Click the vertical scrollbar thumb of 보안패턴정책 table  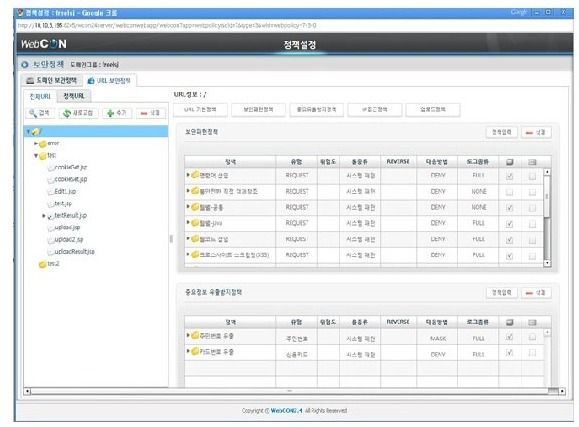(547, 197)
